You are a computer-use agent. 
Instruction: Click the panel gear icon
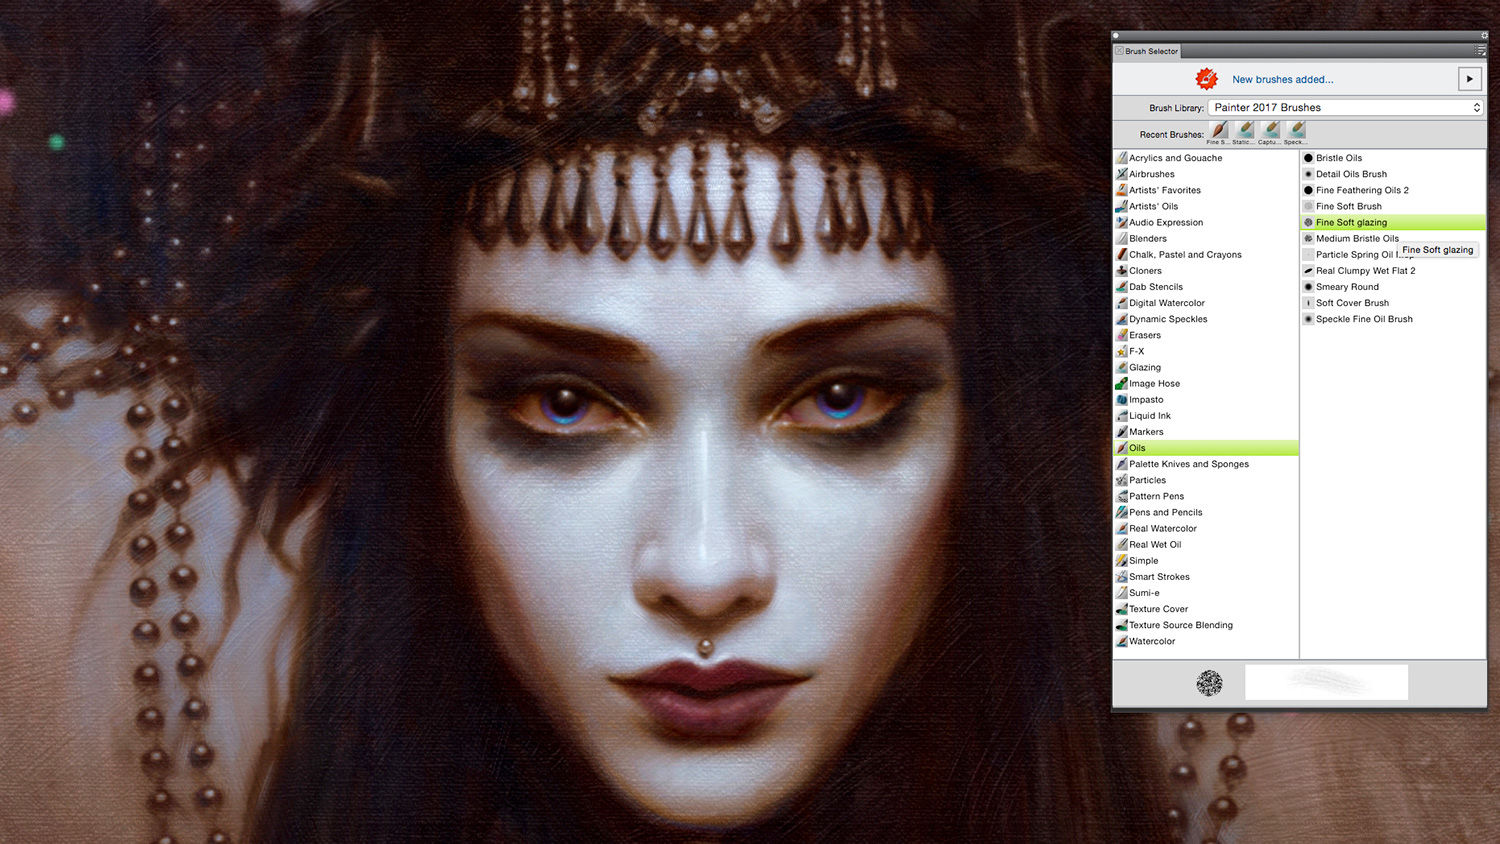click(1484, 35)
